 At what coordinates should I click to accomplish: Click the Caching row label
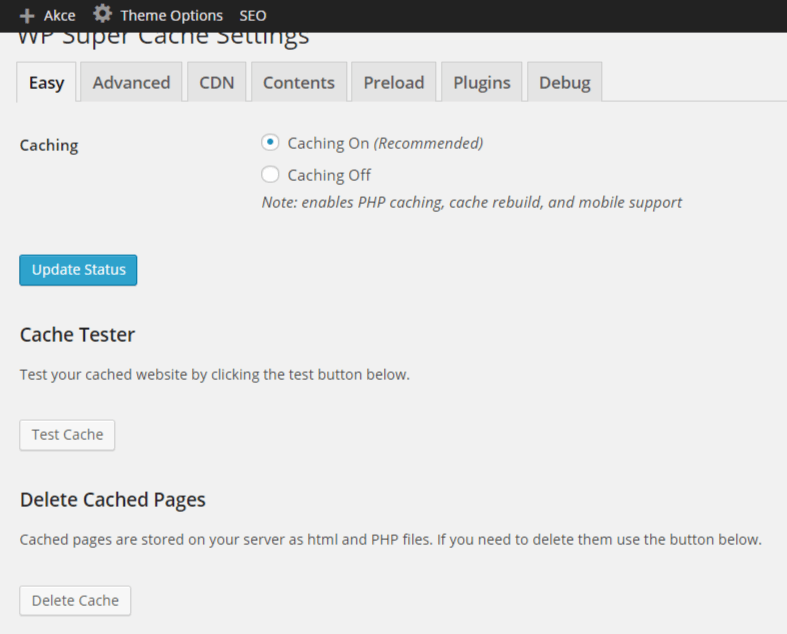49,146
